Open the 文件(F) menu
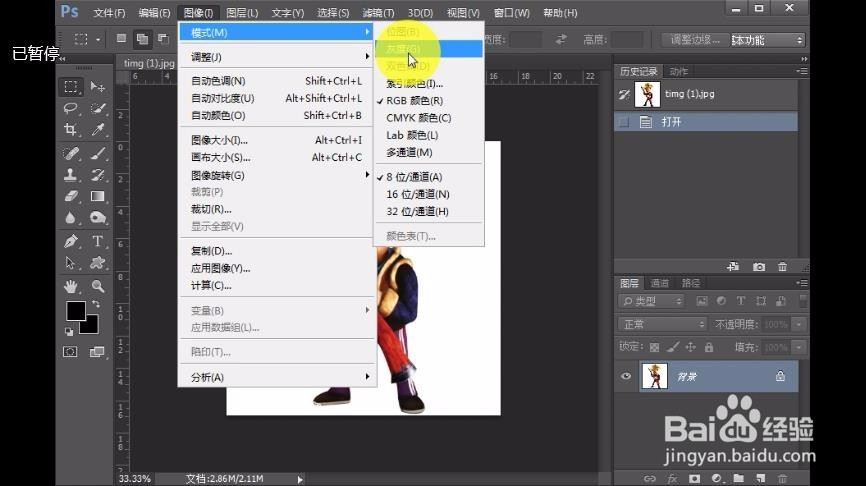The width and height of the screenshot is (866, 486). coord(109,13)
